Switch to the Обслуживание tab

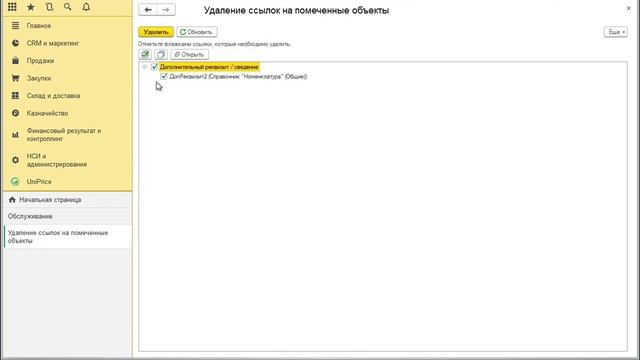point(67,216)
